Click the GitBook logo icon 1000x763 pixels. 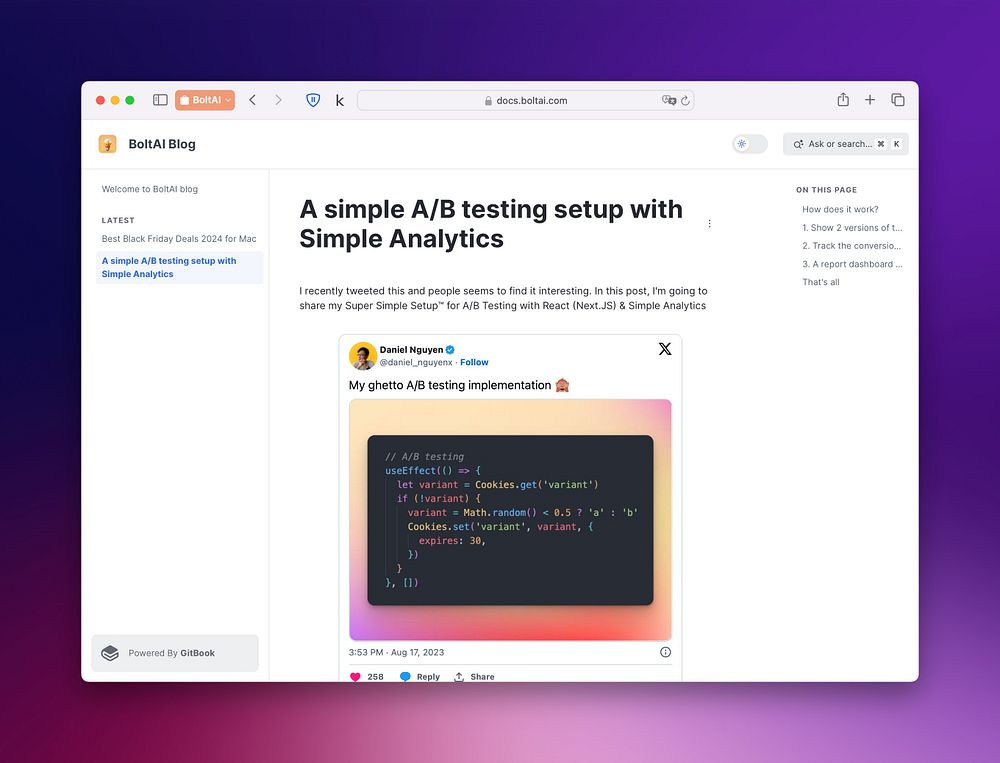(110, 653)
